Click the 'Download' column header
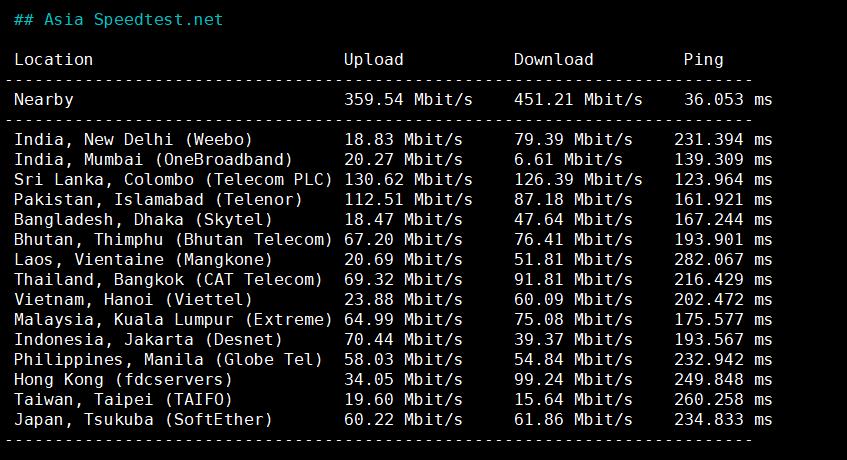 [553, 59]
